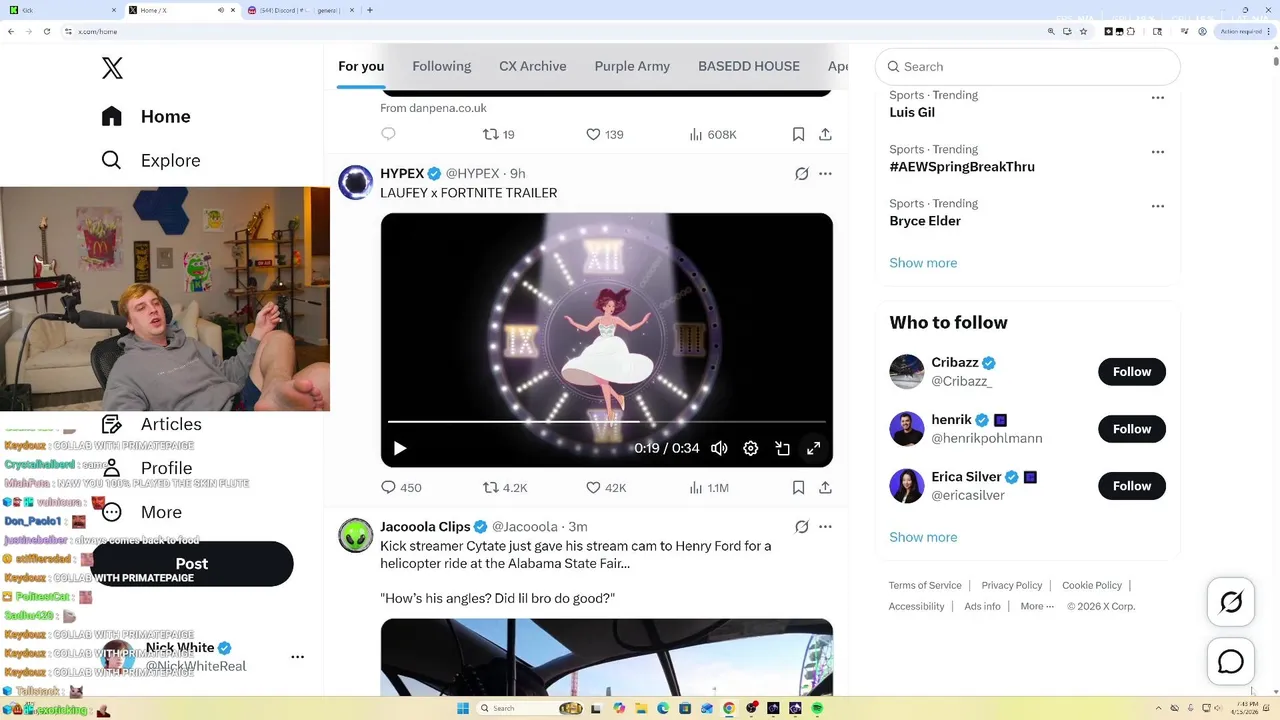Image resolution: width=1280 pixels, height=720 pixels.
Task: Open Grok floating button
Action: coord(1231,602)
